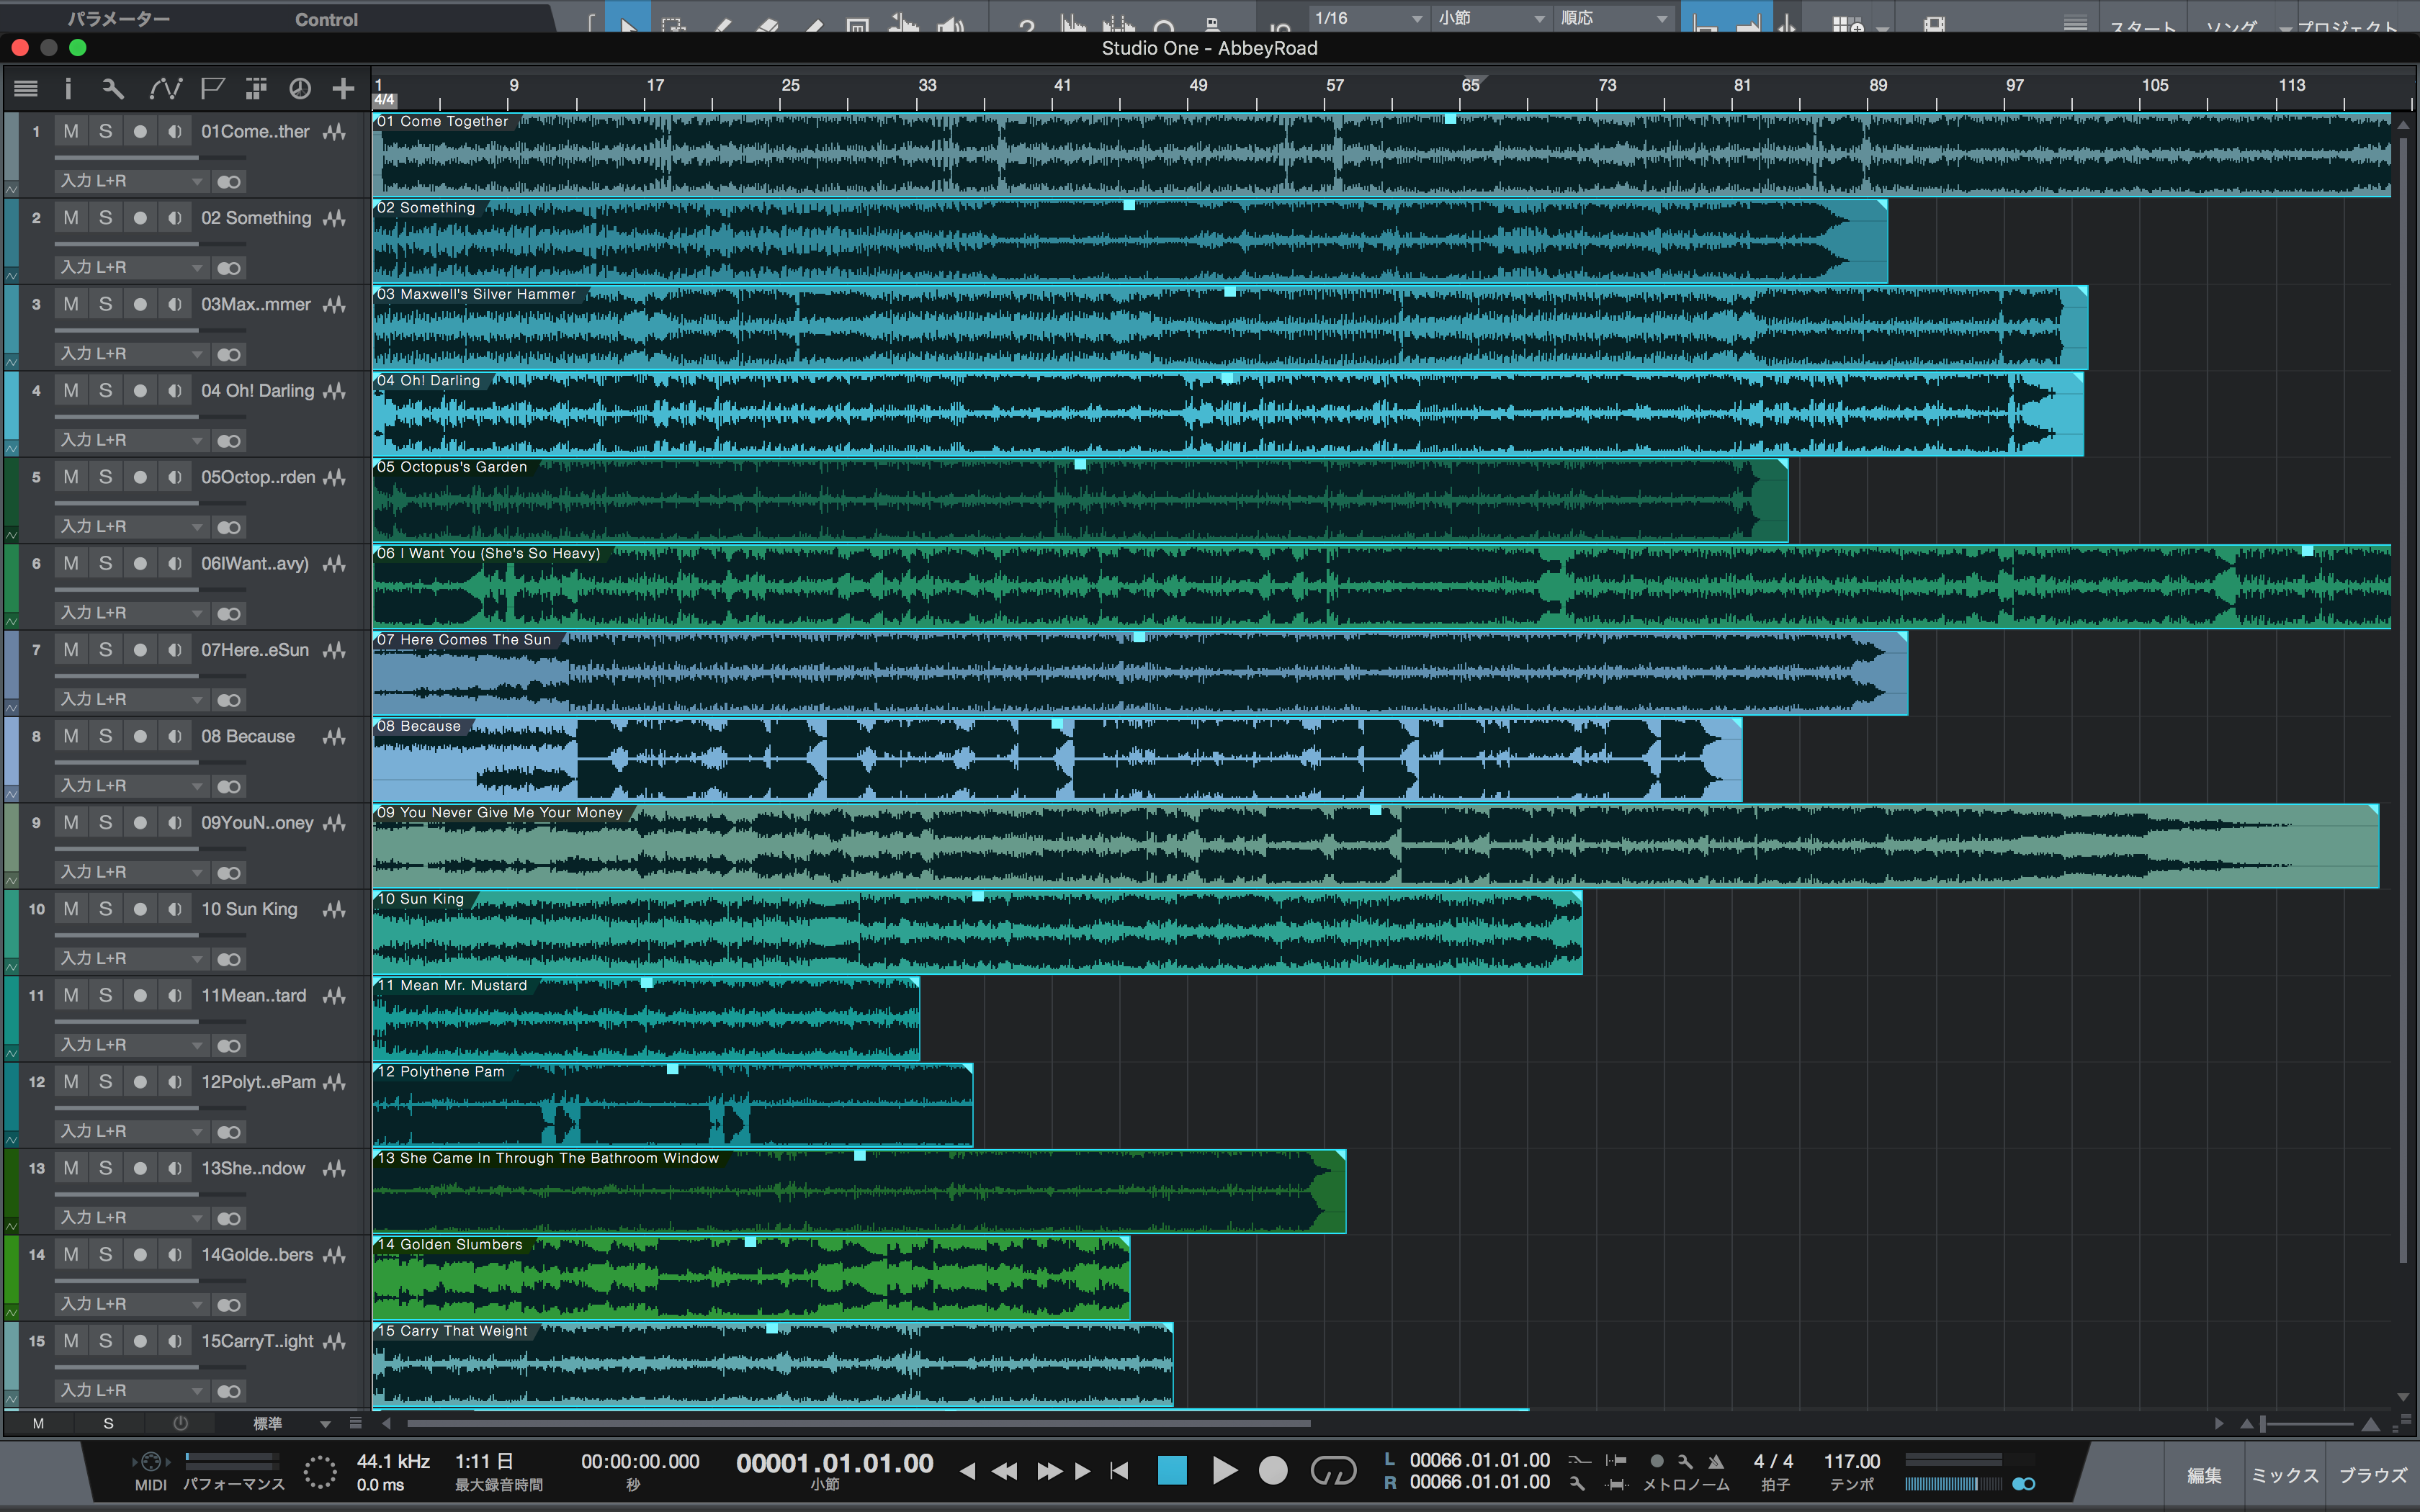
Task: Open 入力 L+R dropdown on track 1
Action: [131, 181]
